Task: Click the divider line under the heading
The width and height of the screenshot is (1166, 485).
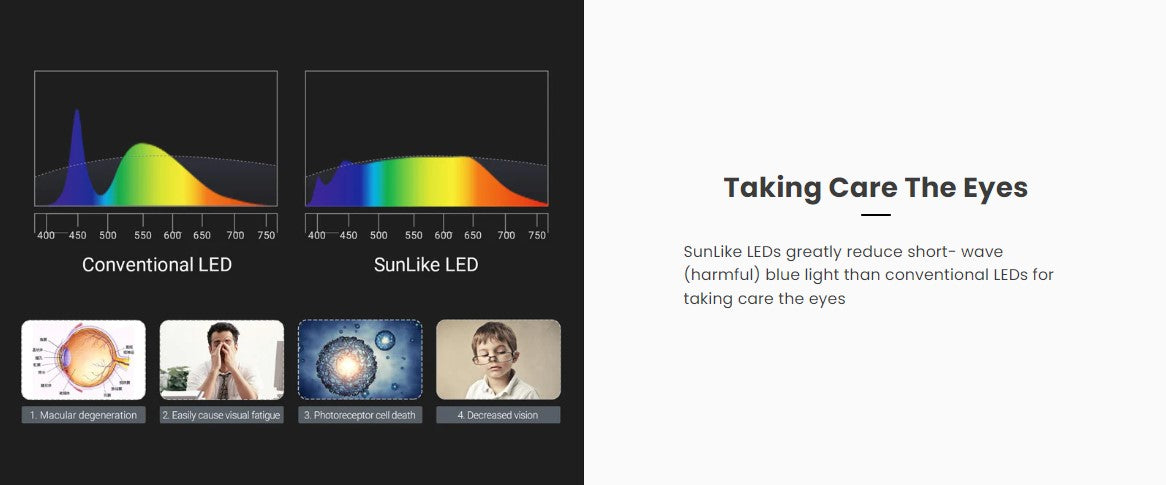Action: tap(875, 215)
